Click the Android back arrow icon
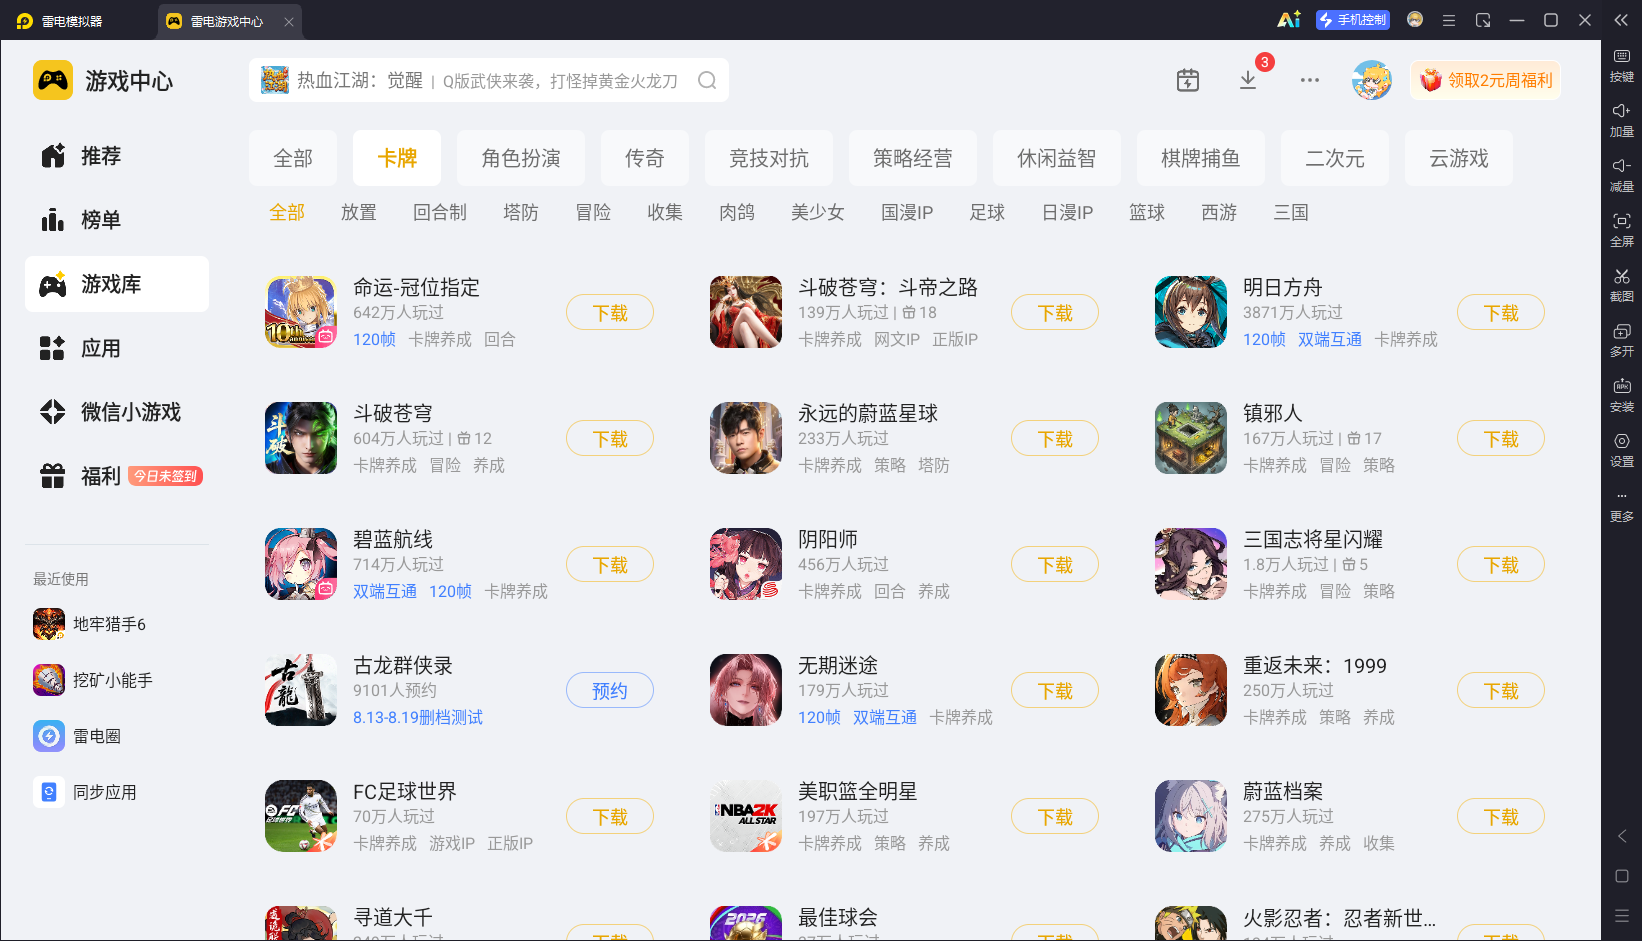The height and width of the screenshot is (941, 1642). (x=1622, y=836)
